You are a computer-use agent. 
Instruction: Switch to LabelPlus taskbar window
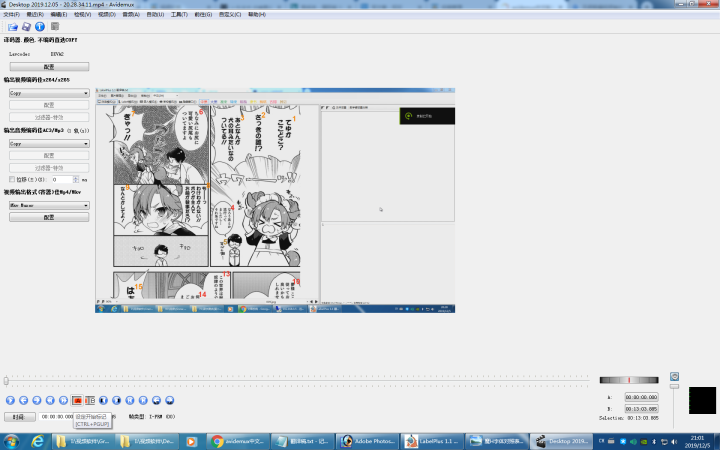click(x=432, y=442)
